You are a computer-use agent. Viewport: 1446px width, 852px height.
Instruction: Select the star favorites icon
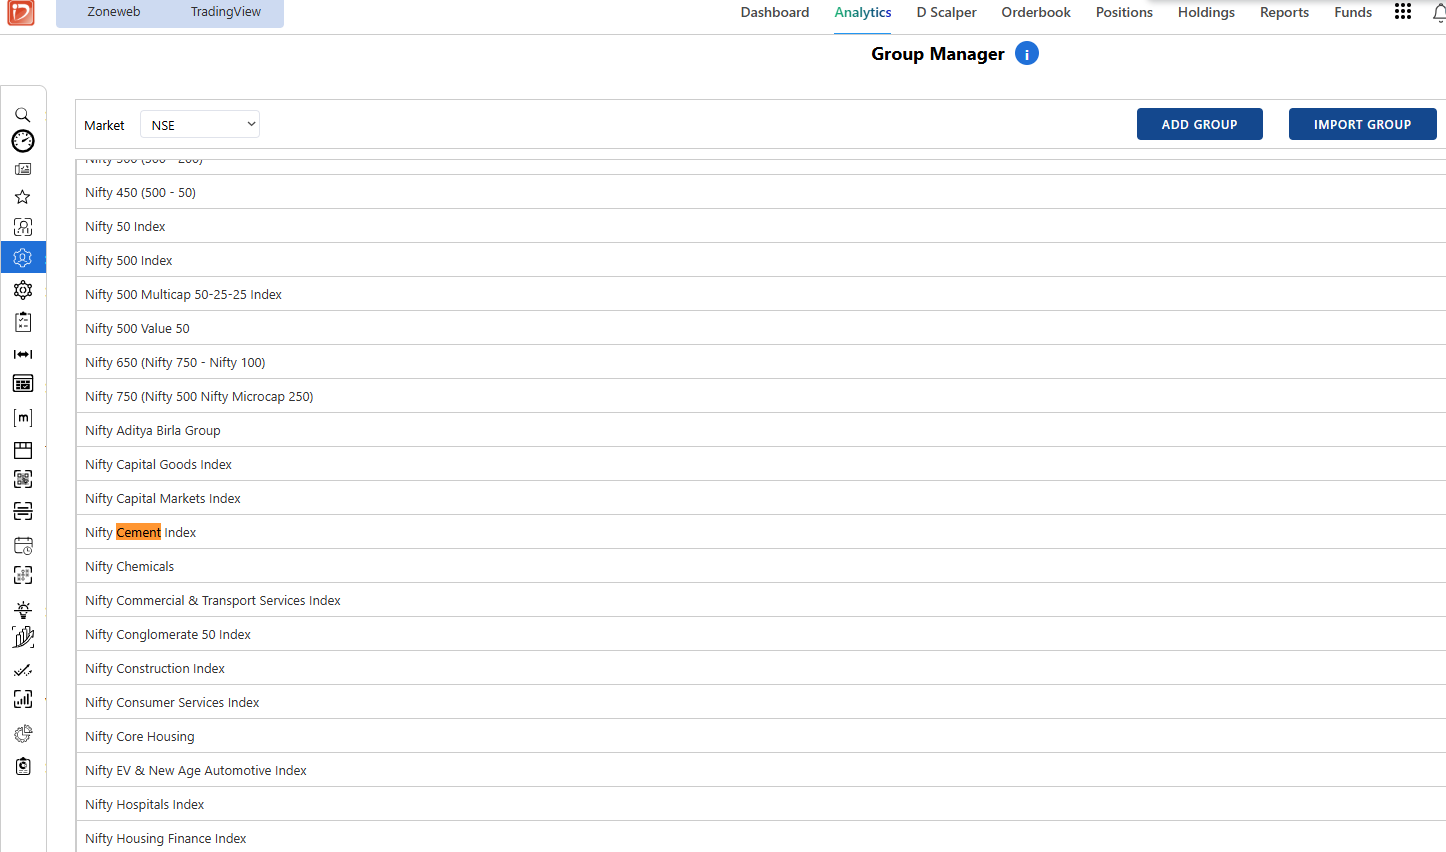coord(22,197)
